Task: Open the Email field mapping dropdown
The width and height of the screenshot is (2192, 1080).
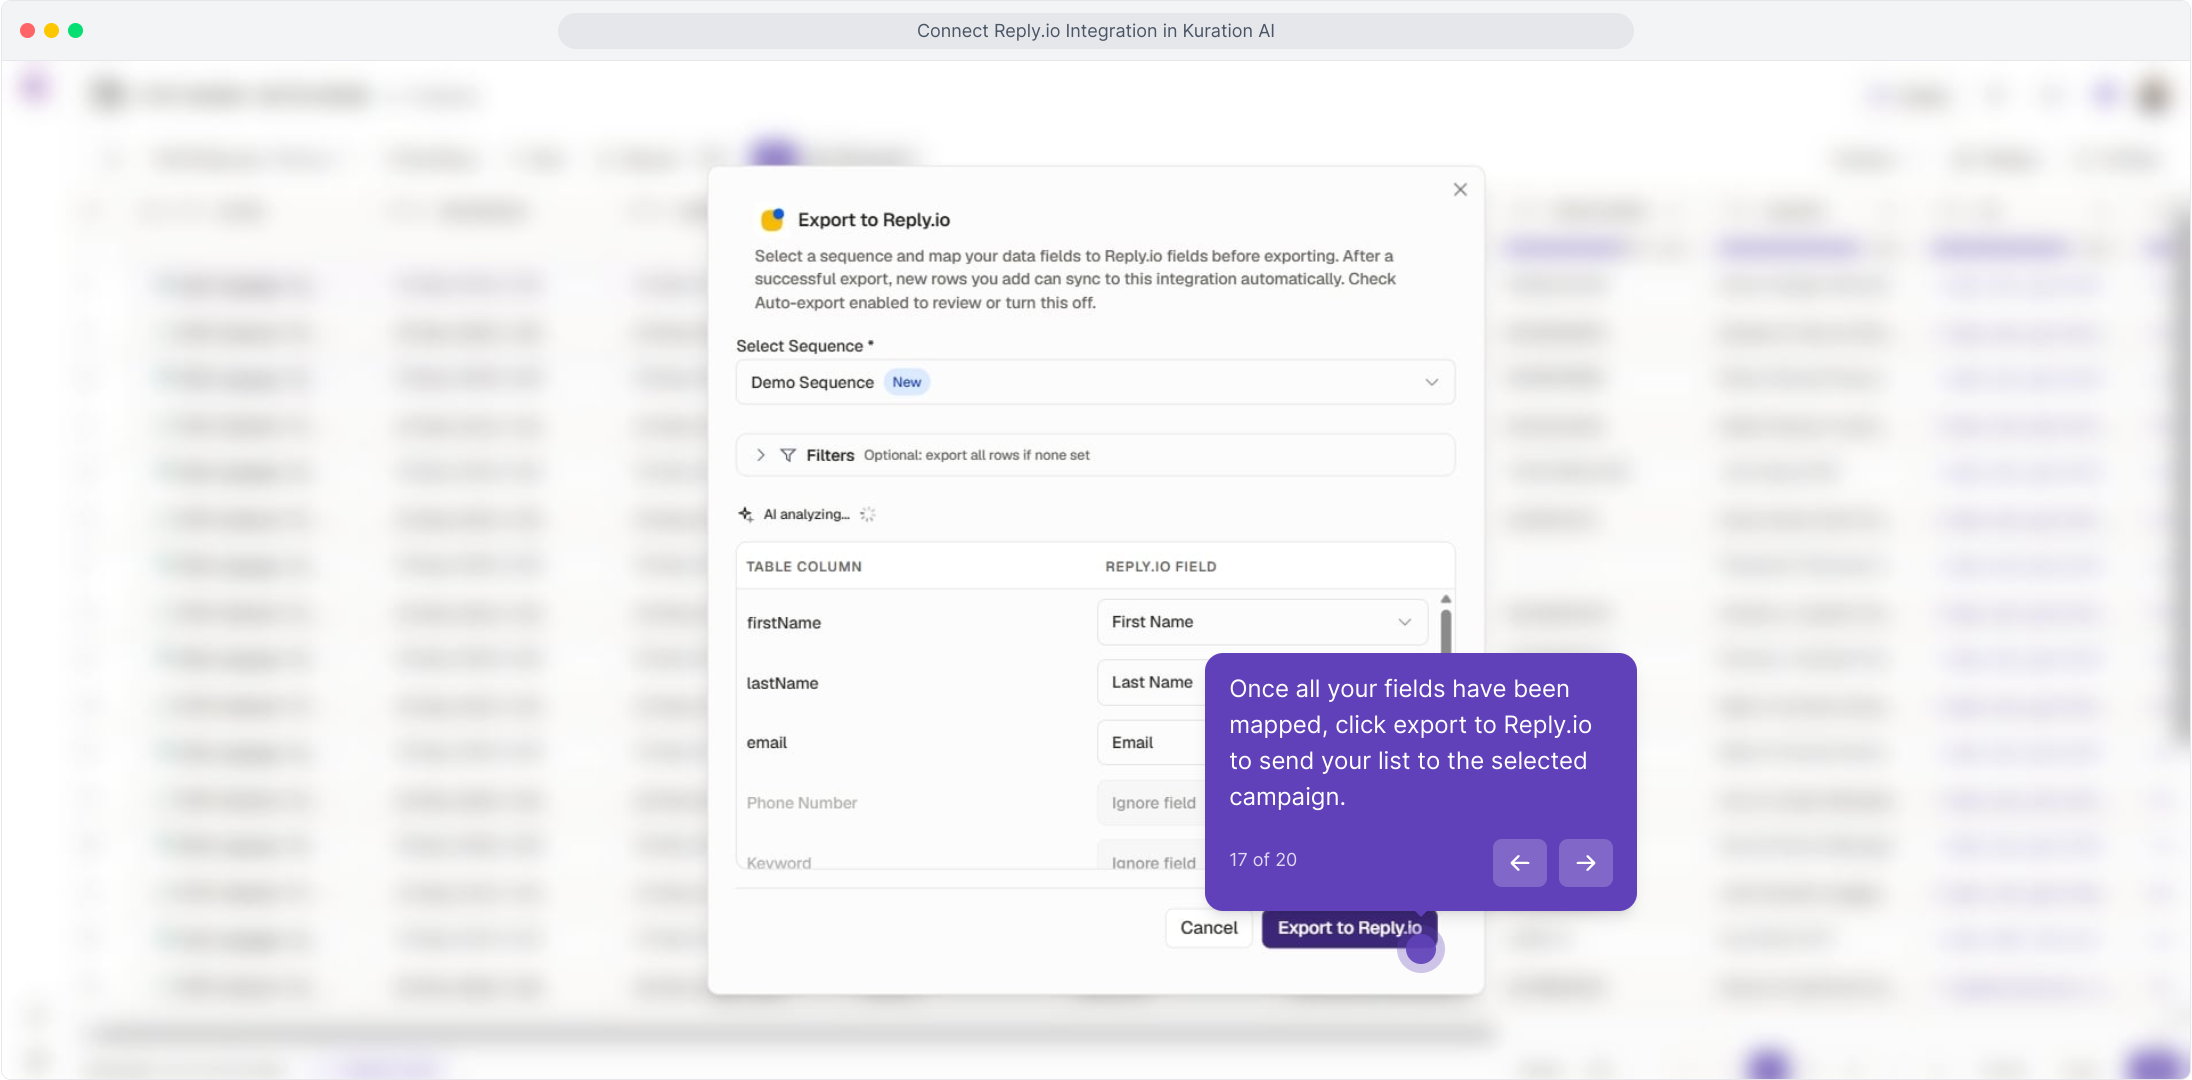Action: pos(1151,742)
